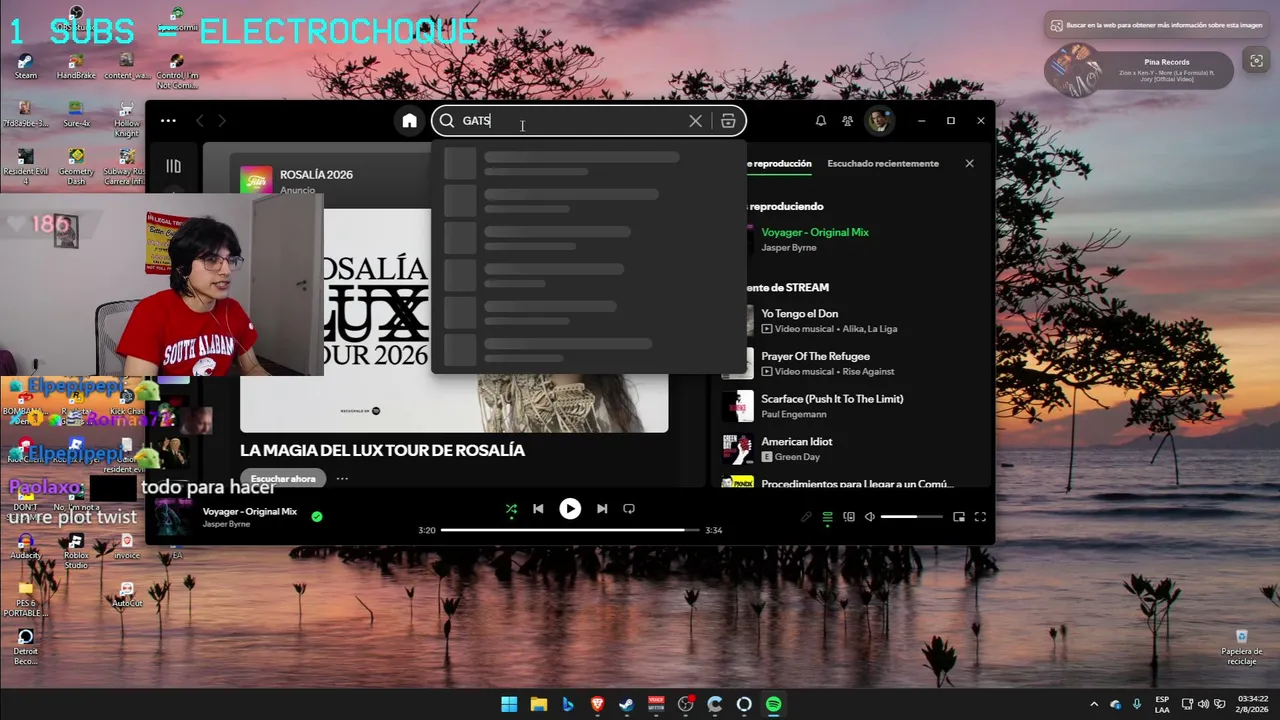Skip to next track
Viewport: 1280px width, 720px height.
coord(602,509)
